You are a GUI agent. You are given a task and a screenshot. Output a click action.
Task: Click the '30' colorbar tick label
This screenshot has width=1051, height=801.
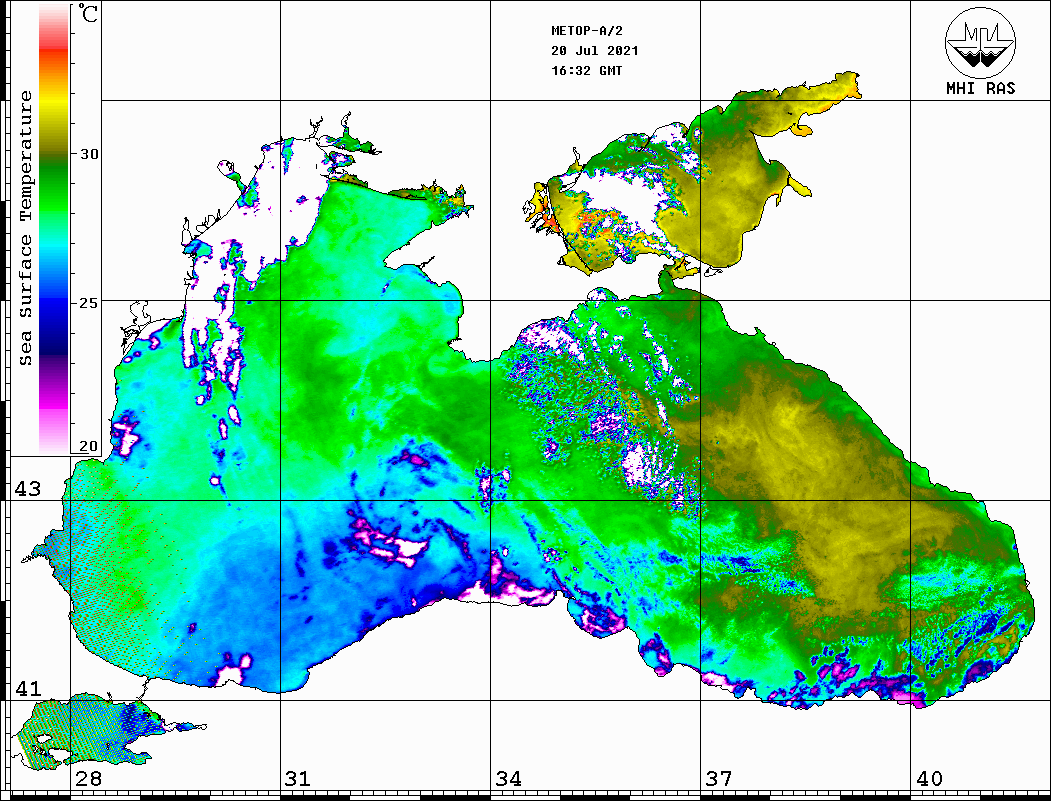[x=89, y=154]
